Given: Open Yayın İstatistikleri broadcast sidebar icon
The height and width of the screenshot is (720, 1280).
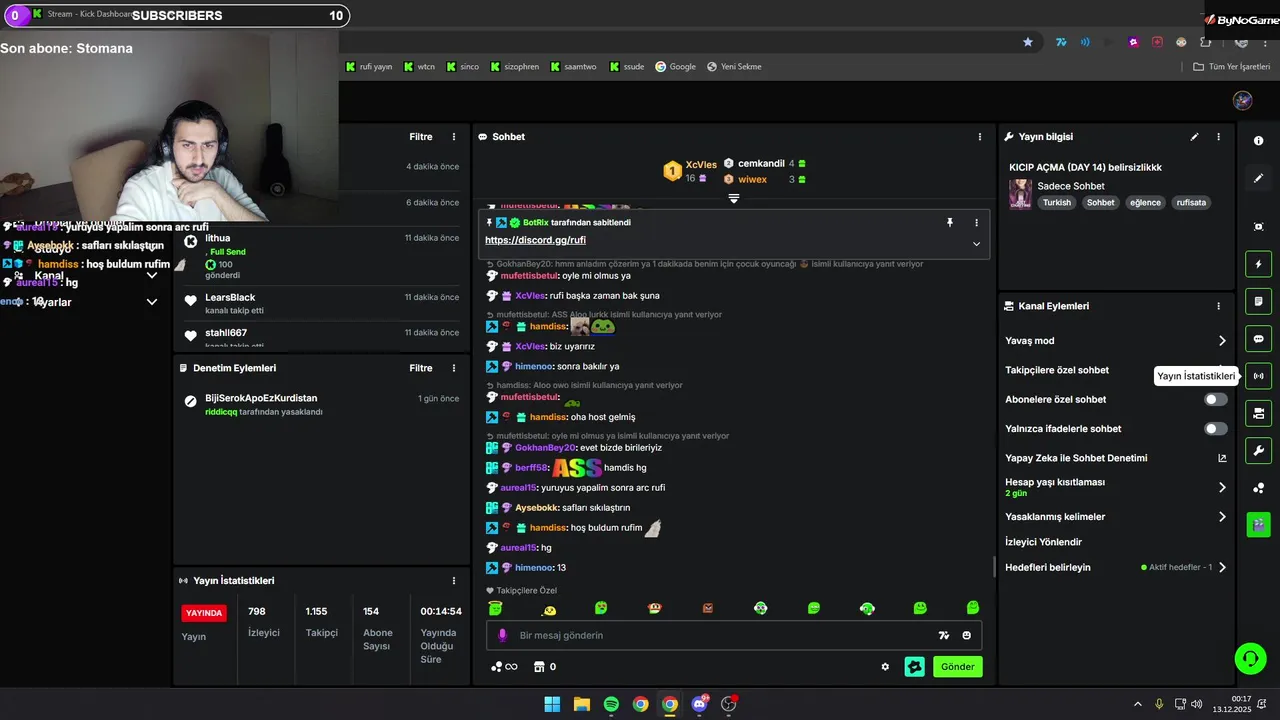Looking at the screenshot, I should pyautogui.click(x=1258, y=376).
